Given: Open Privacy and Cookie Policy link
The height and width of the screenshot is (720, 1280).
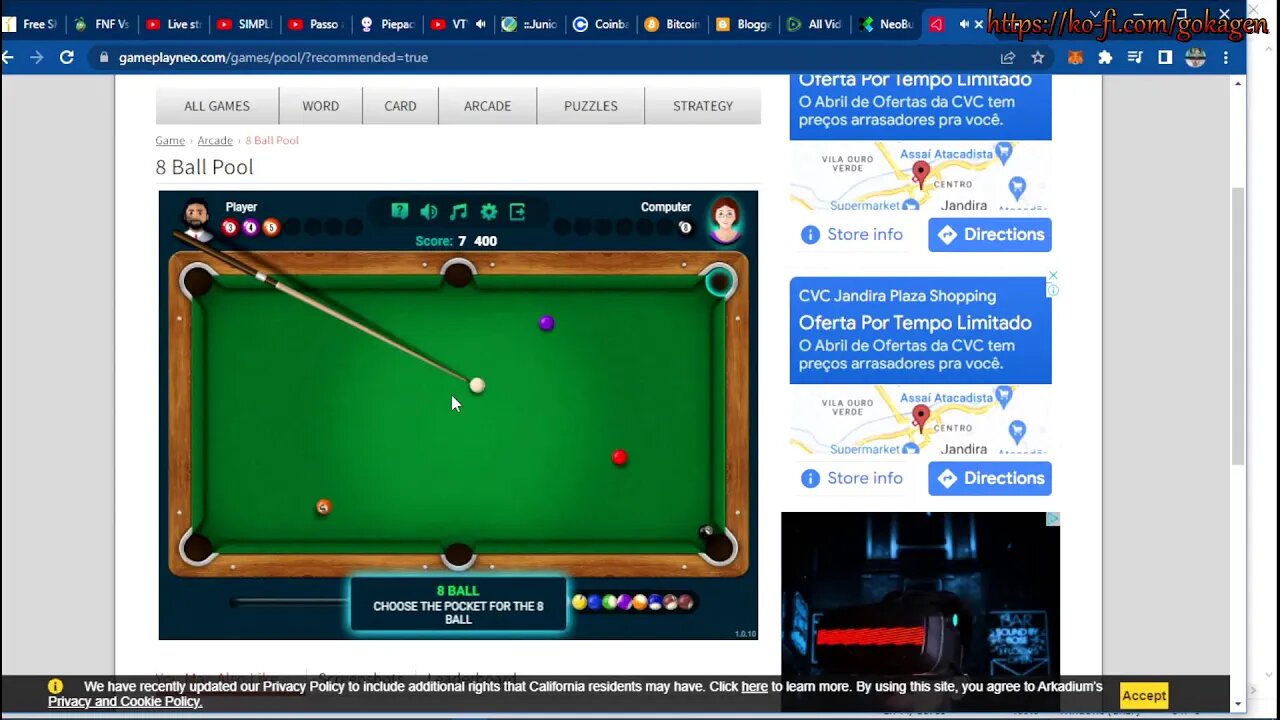Looking at the screenshot, I should point(125,702).
